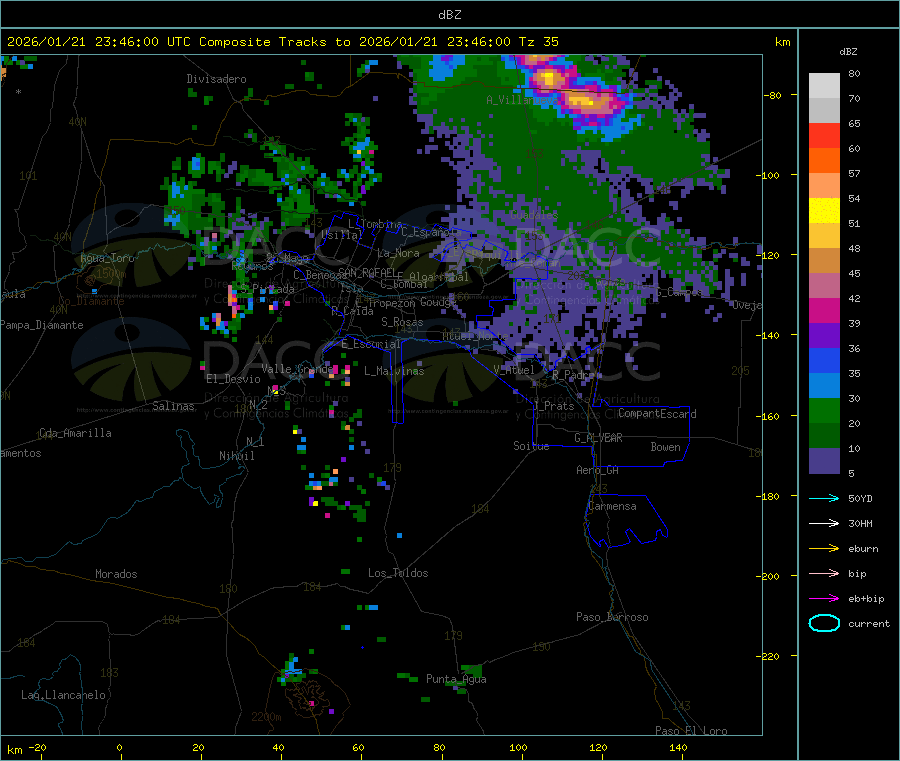The height and width of the screenshot is (761, 900).
Task: Click the yellow storm core near A_Villanueva
Action: pos(548,77)
